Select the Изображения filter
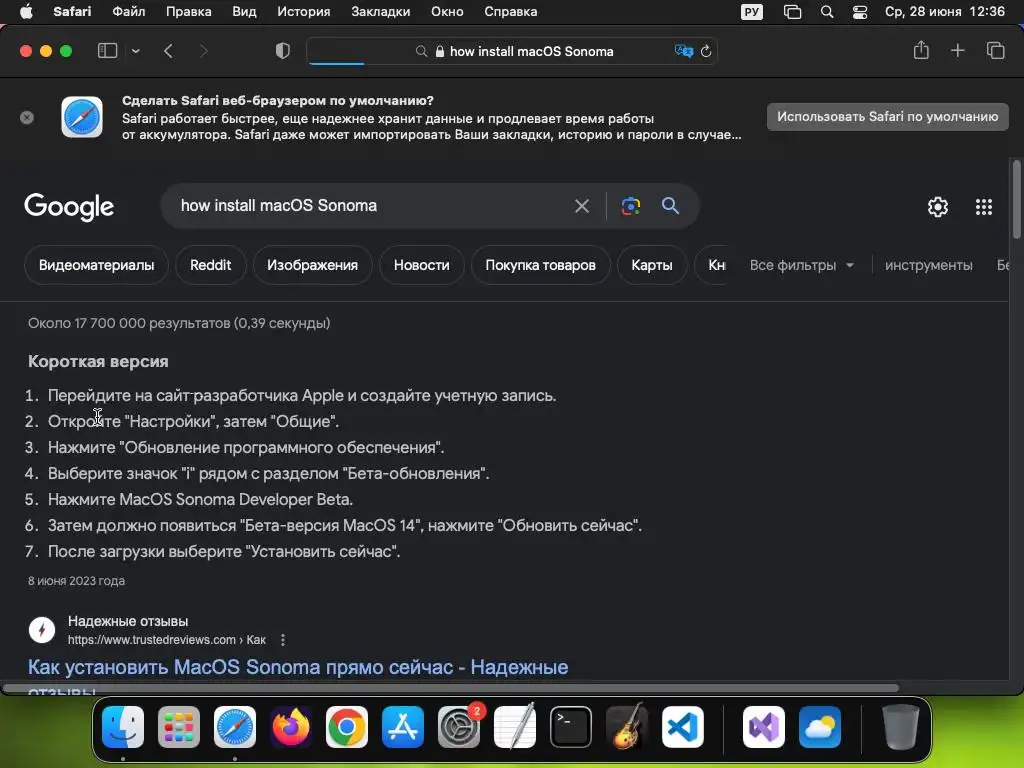 point(312,265)
